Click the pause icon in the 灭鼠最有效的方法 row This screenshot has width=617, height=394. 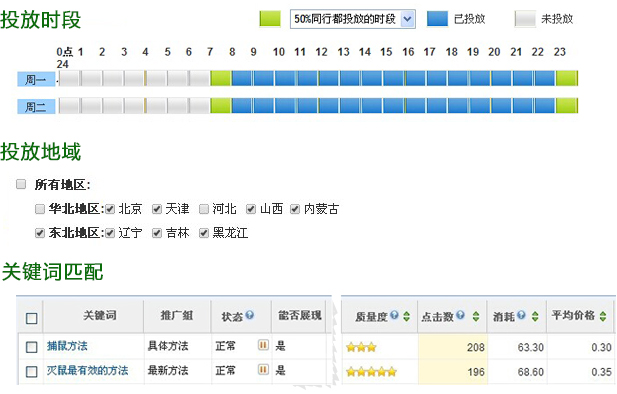(x=263, y=370)
